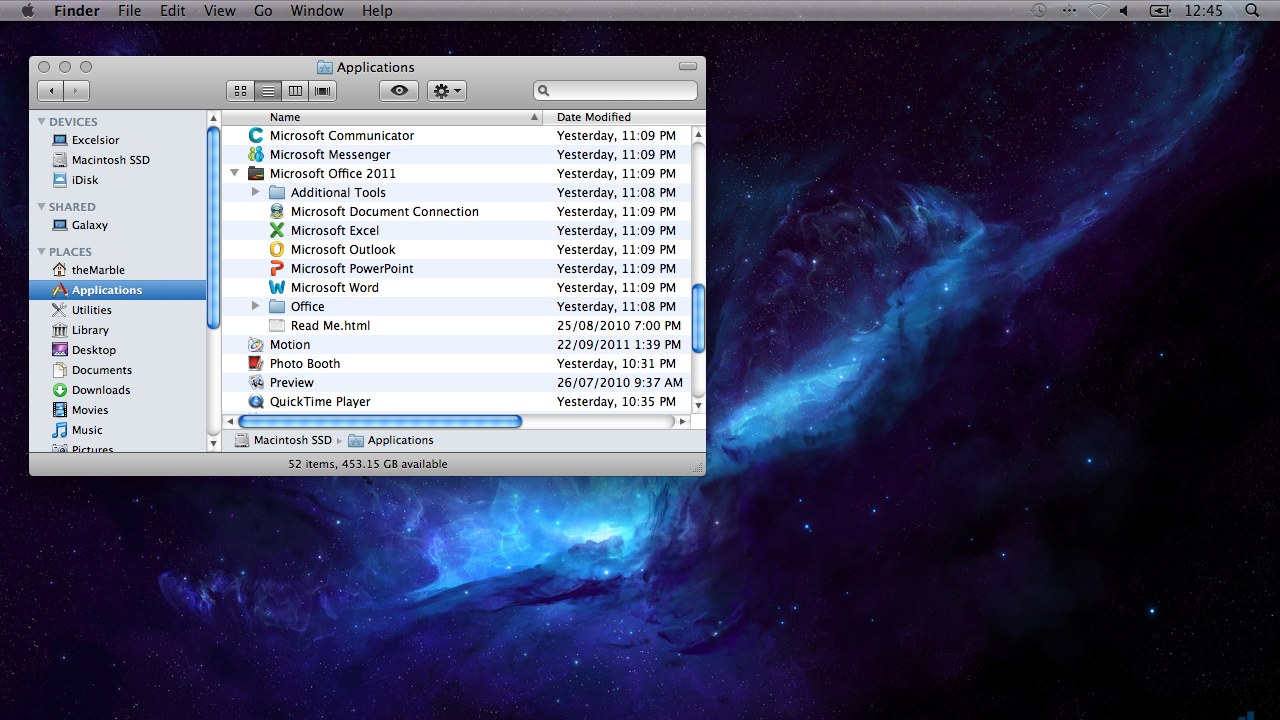The height and width of the screenshot is (720, 1280).
Task: Open Spotlight search in the menu bar
Action: pos(1253,11)
